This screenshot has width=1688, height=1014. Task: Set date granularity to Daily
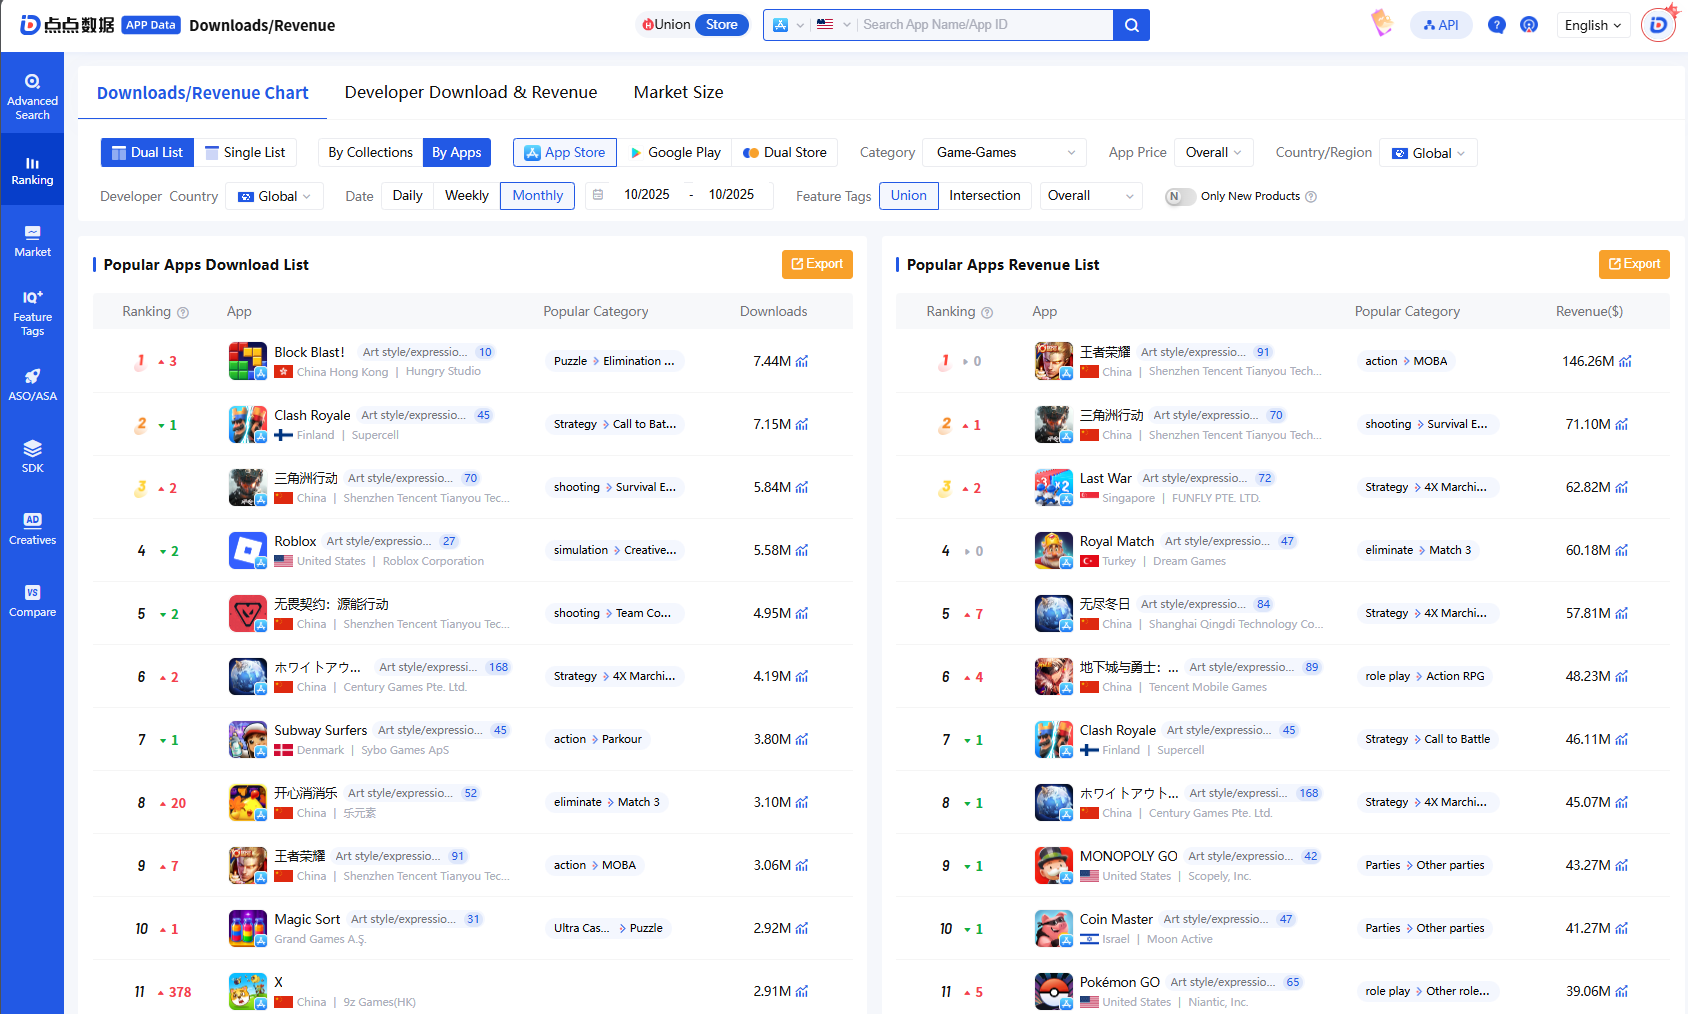point(407,195)
